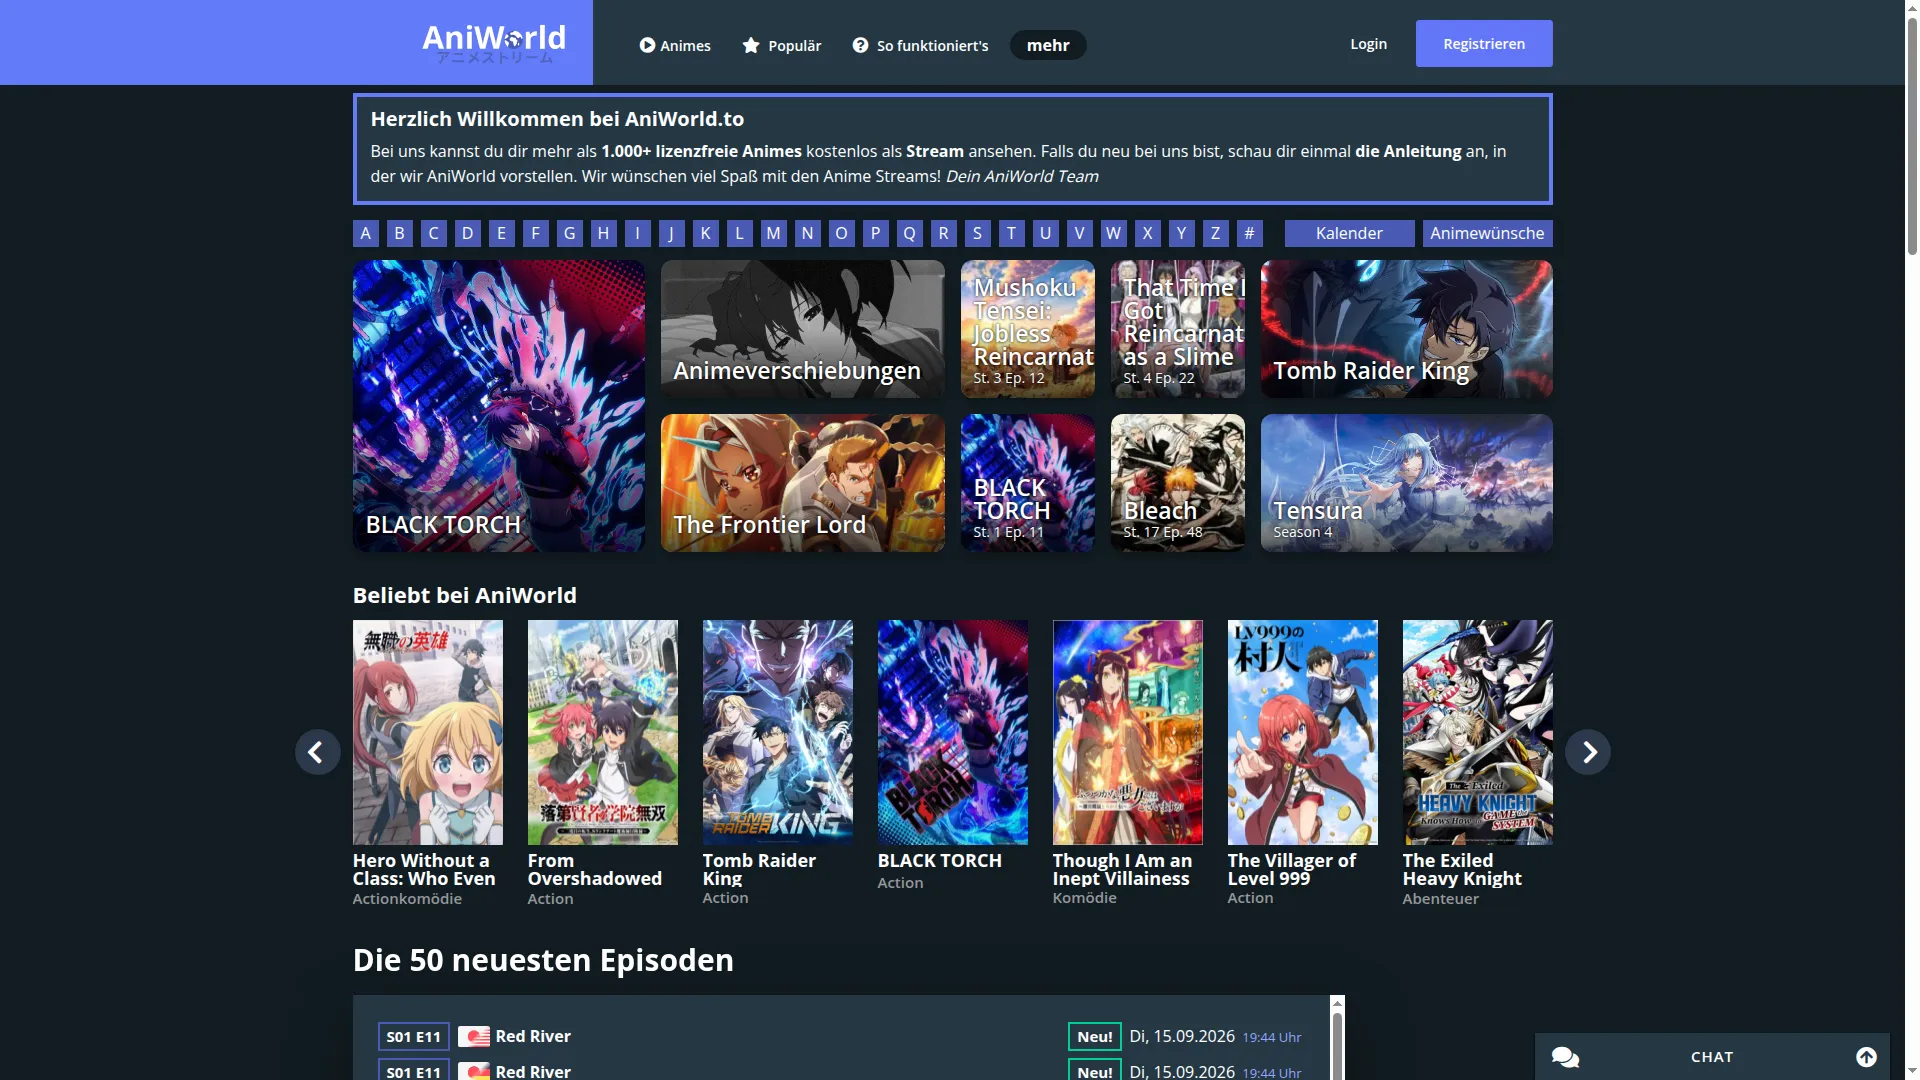Open Hero Without a Class poster

click(428, 732)
